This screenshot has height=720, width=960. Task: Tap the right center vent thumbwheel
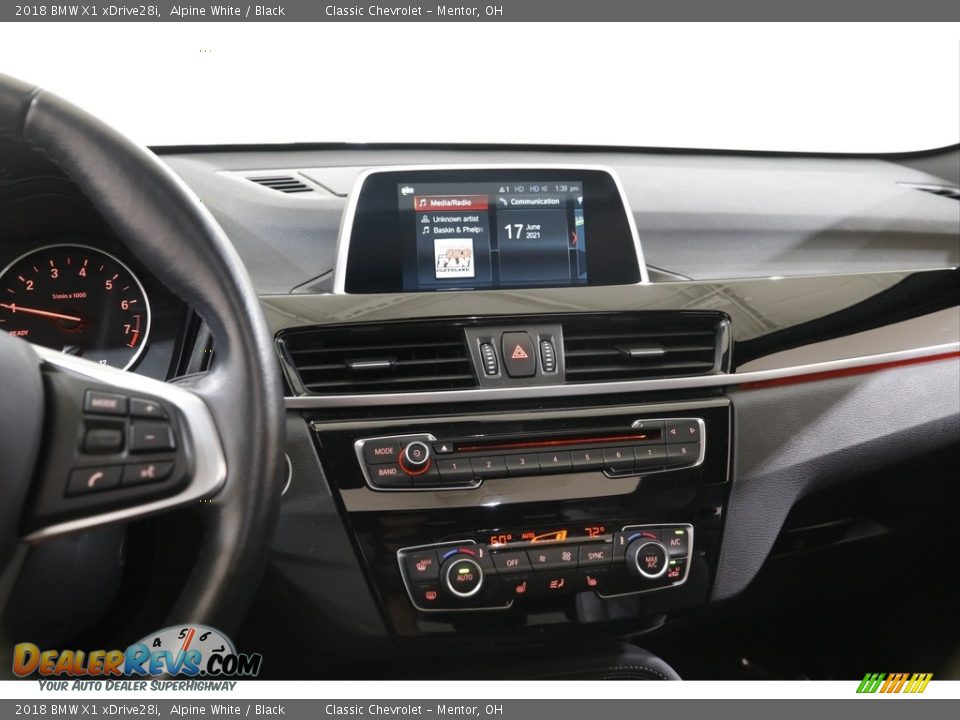(547, 354)
